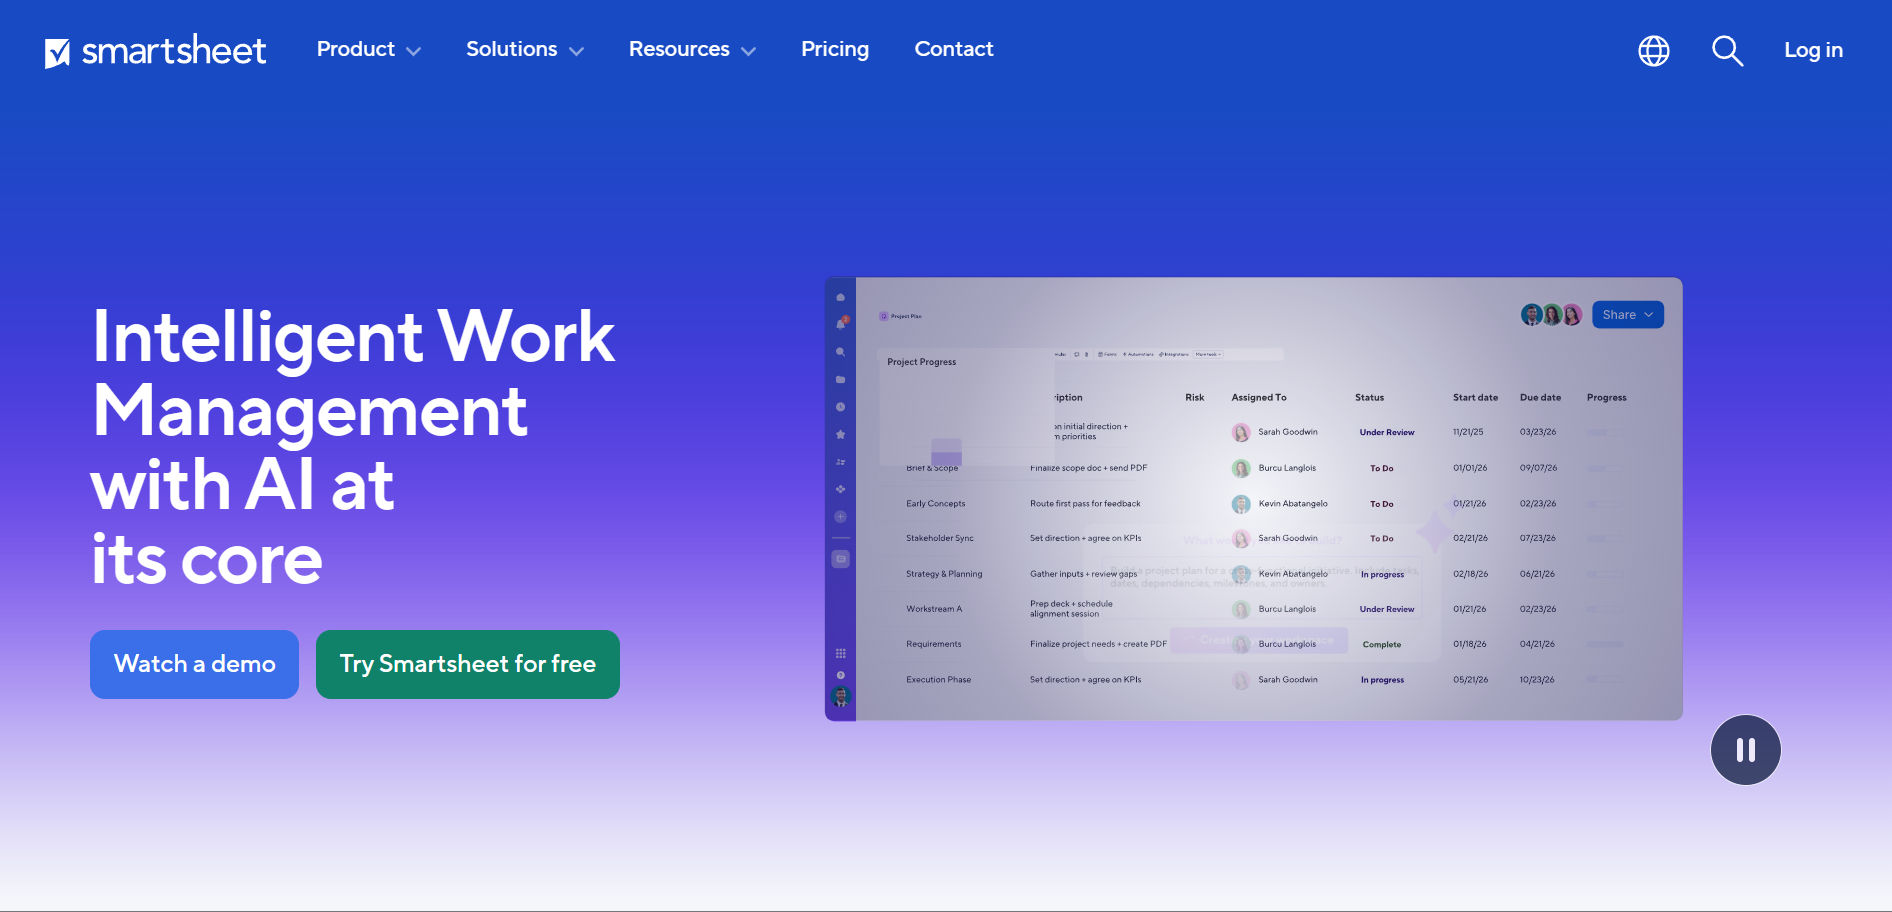Select the 'Execution Phase' row name
This screenshot has width=1892, height=912.
pyautogui.click(x=939, y=680)
